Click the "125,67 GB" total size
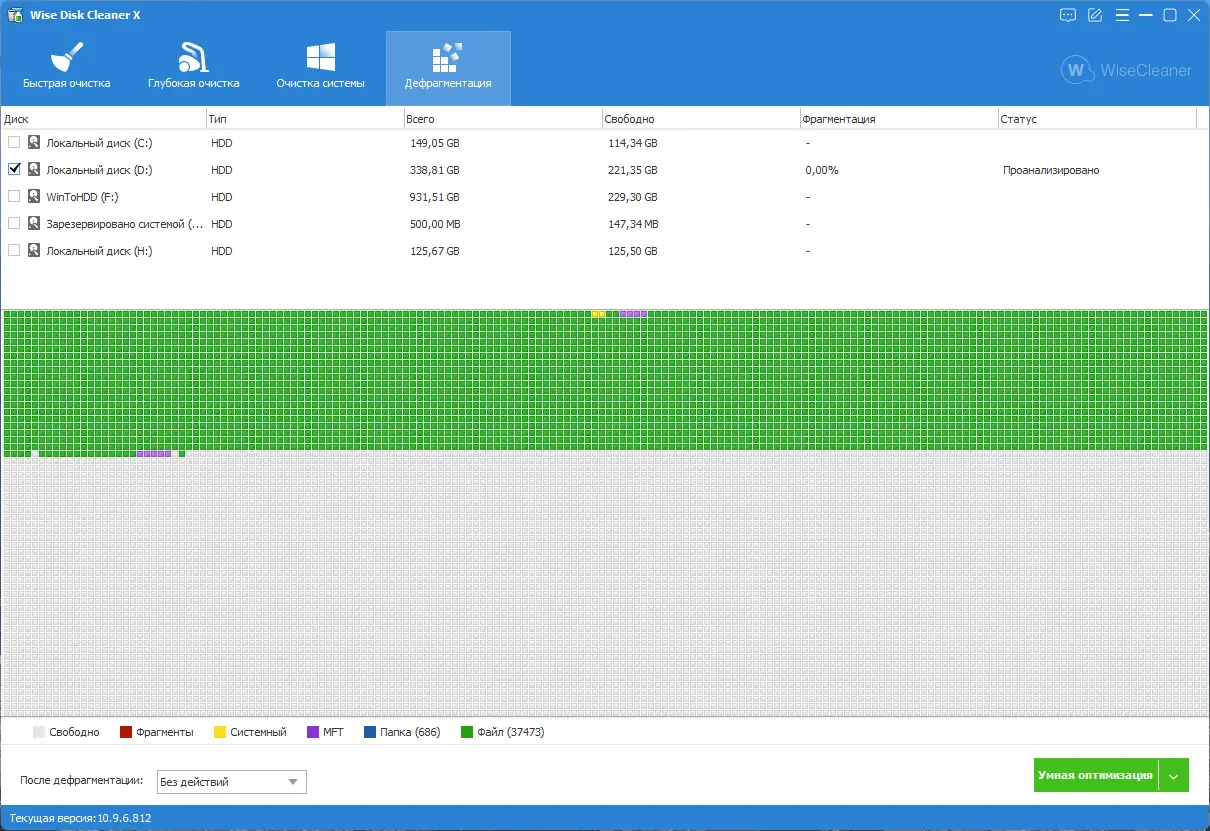This screenshot has height=831, width=1210. coord(435,251)
